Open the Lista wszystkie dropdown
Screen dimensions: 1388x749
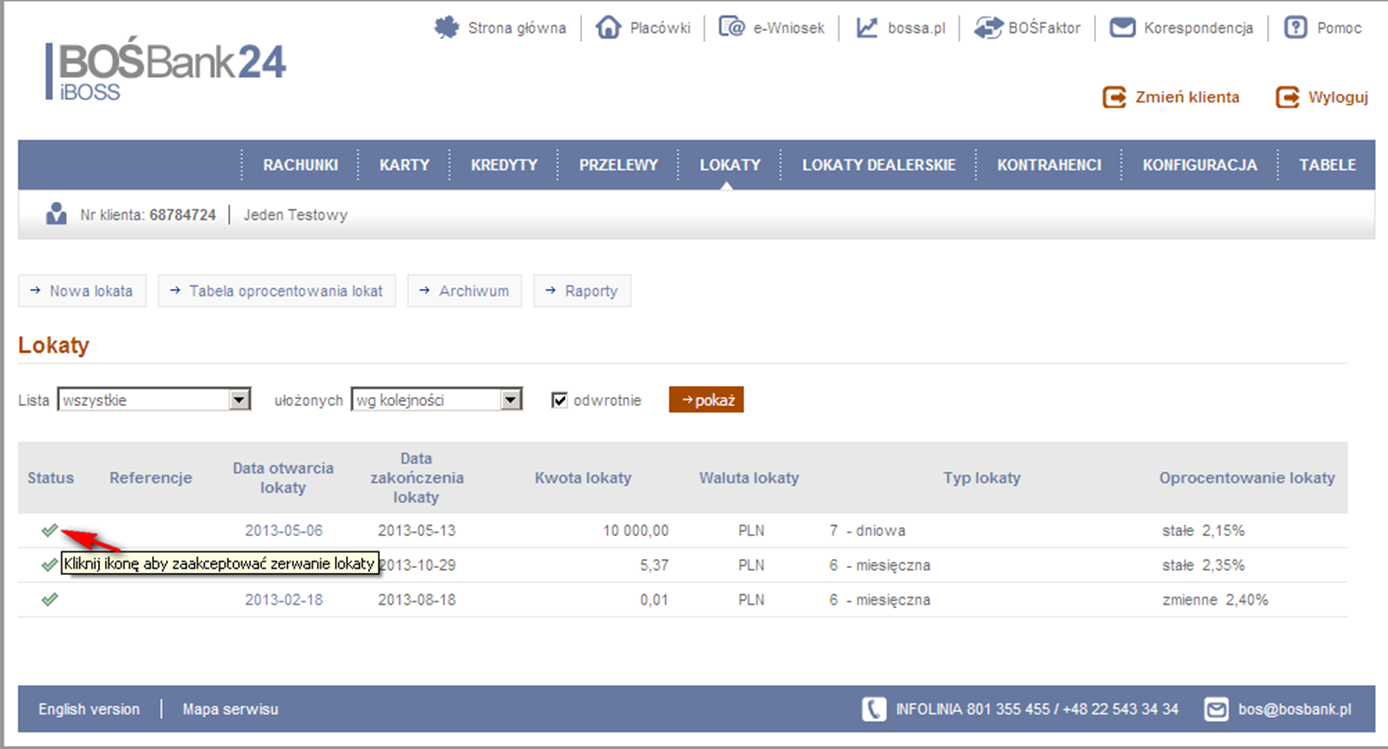coord(154,400)
